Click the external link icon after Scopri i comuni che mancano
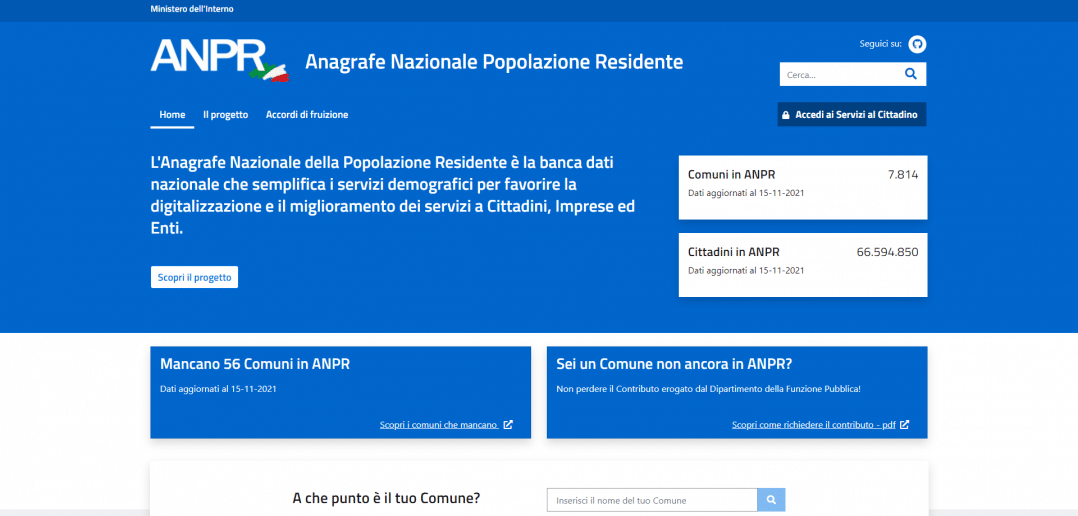1078x516 pixels. click(x=508, y=425)
